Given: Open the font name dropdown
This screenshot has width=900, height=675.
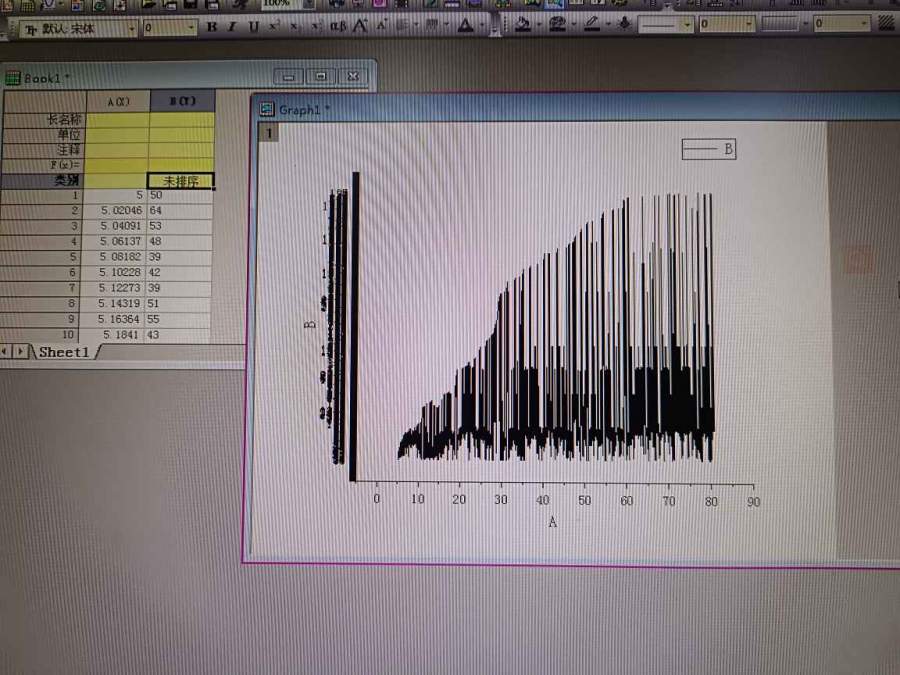Looking at the screenshot, I should pos(131,28).
